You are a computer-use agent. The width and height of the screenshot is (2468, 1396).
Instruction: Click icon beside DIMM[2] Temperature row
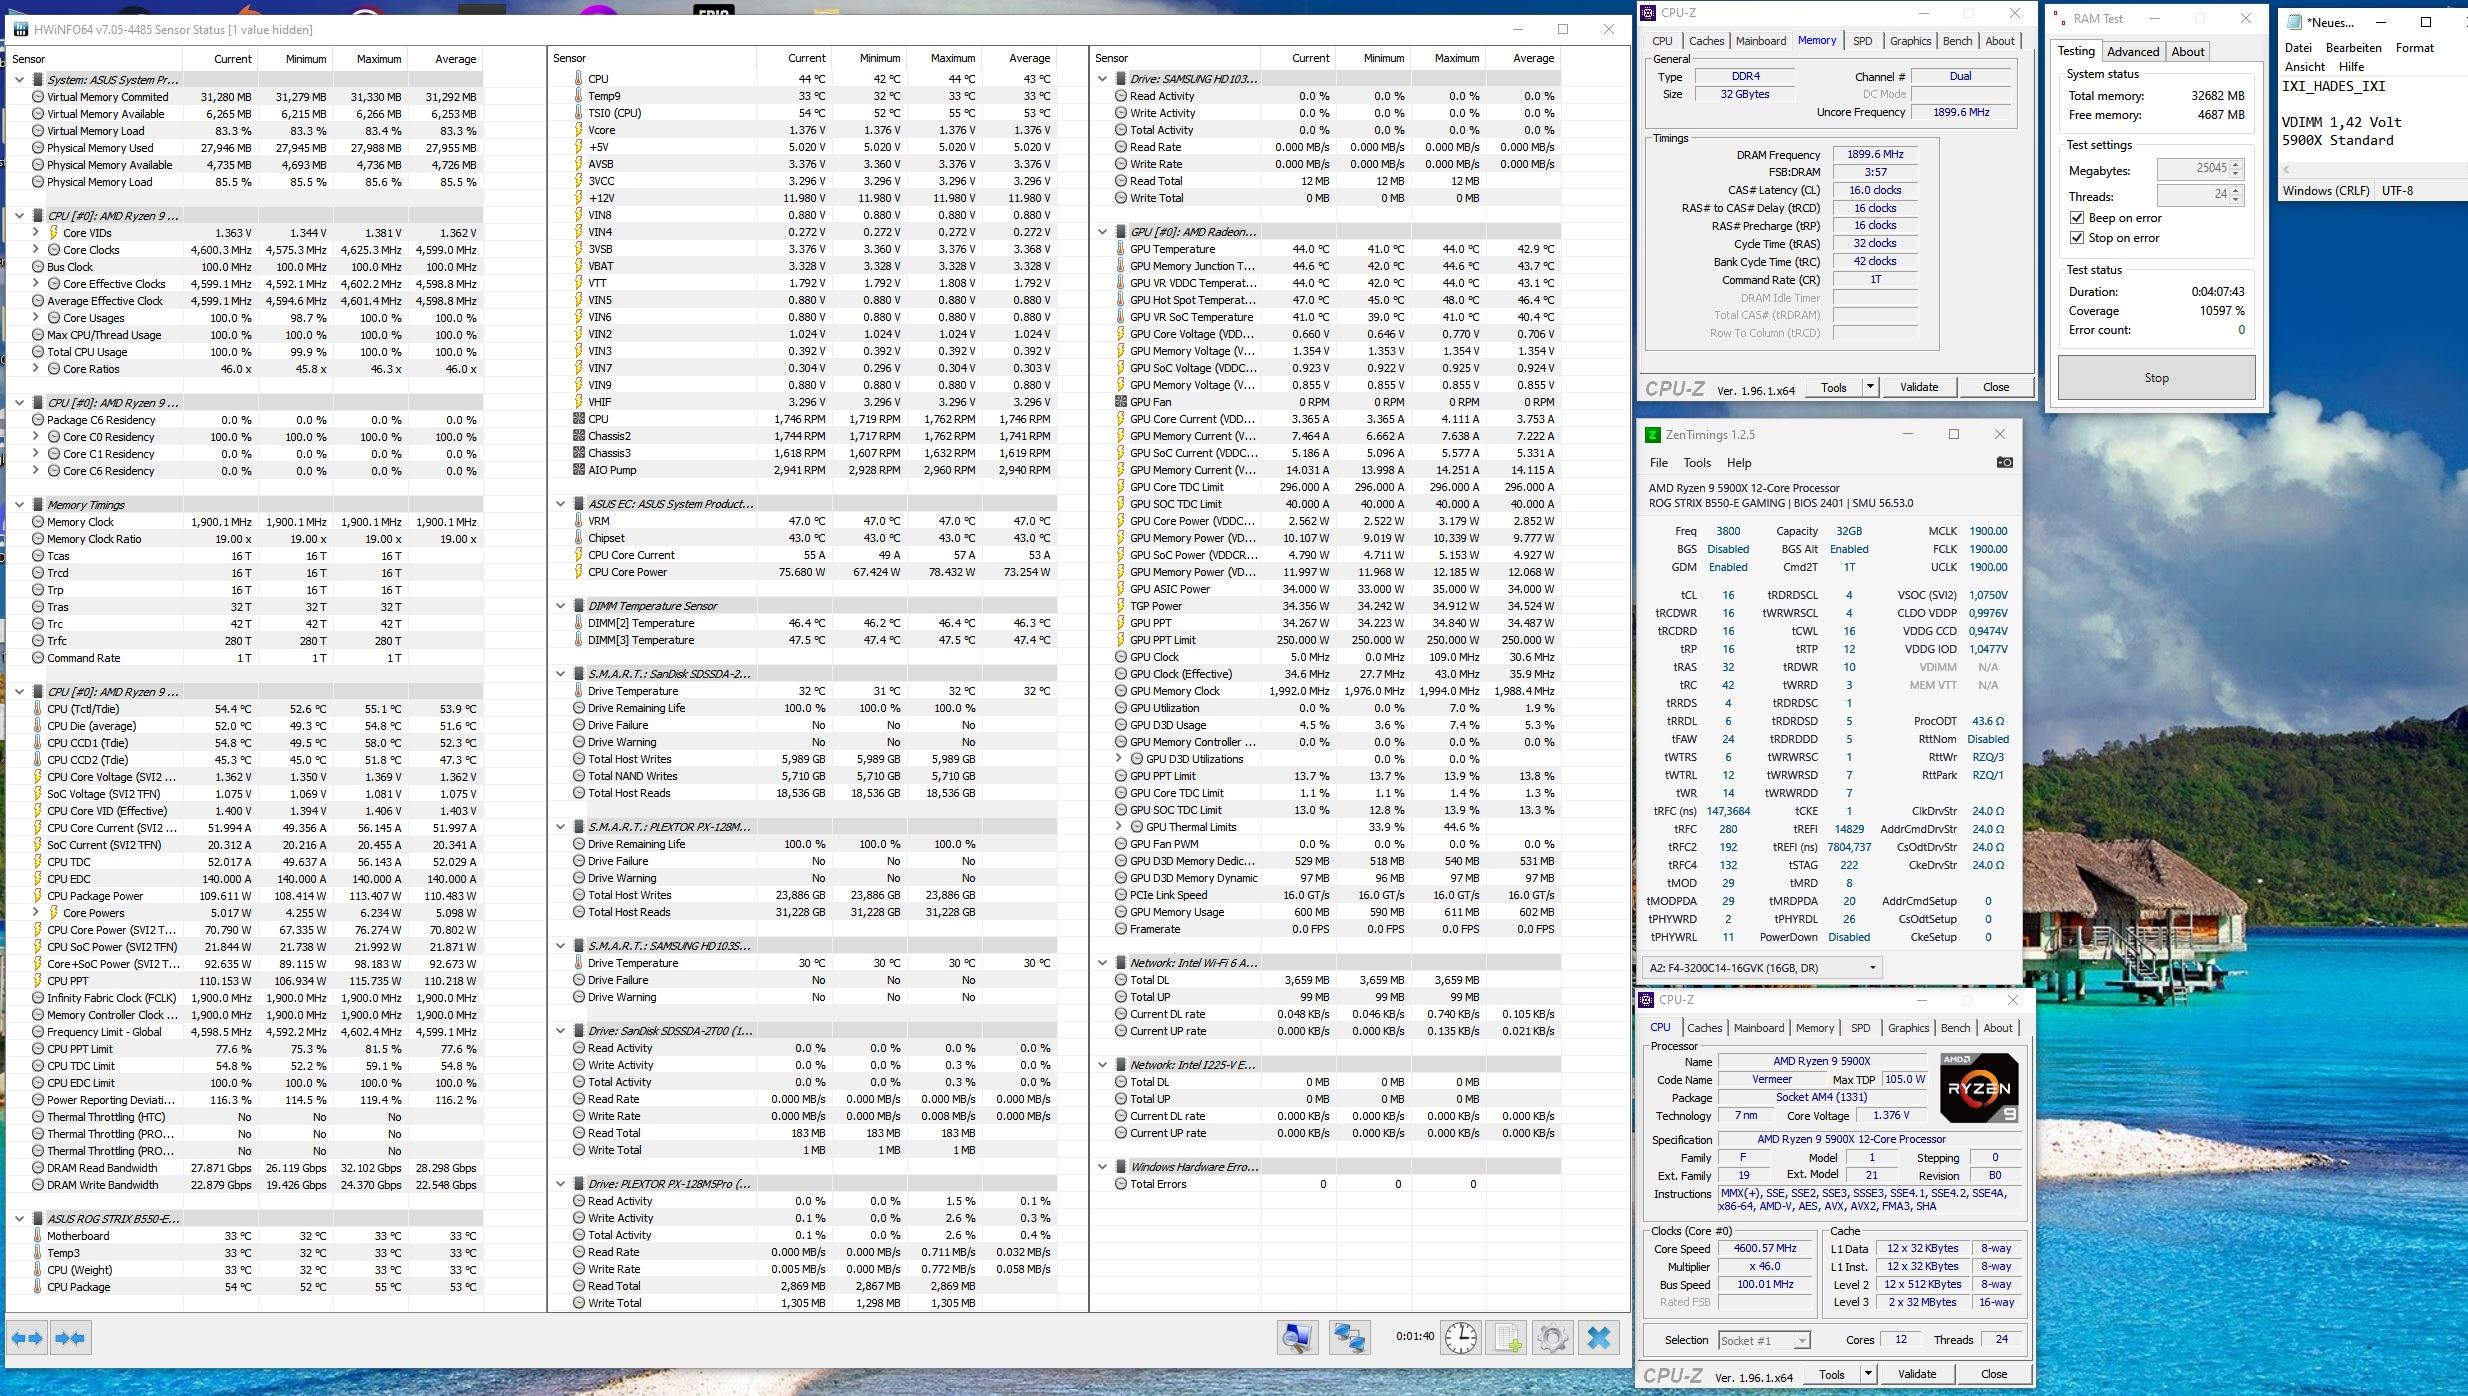pos(578,623)
